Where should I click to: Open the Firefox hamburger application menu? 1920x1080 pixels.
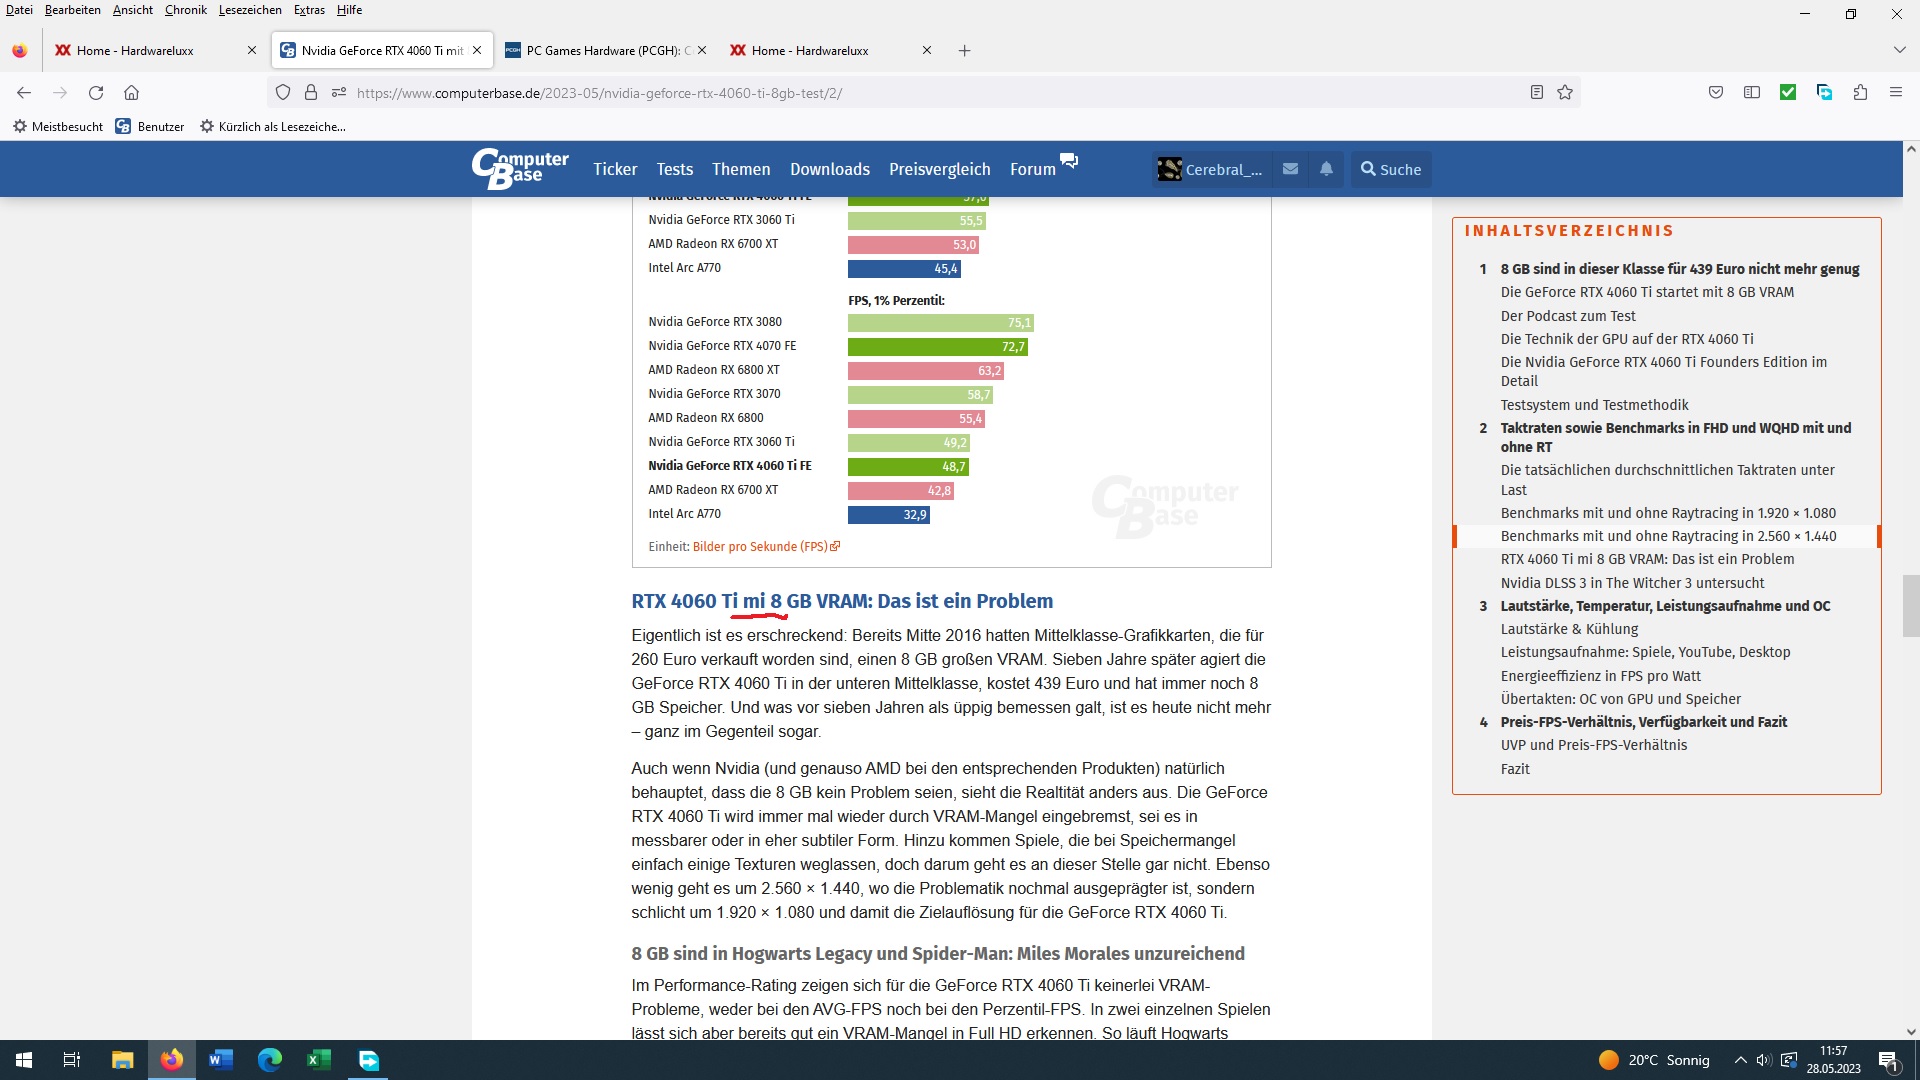tap(1896, 92)
